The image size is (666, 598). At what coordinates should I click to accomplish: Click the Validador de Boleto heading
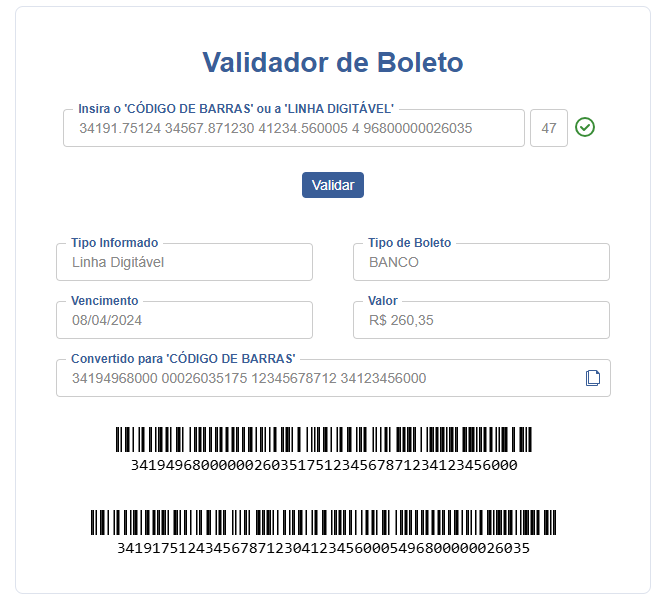(333, 63)
